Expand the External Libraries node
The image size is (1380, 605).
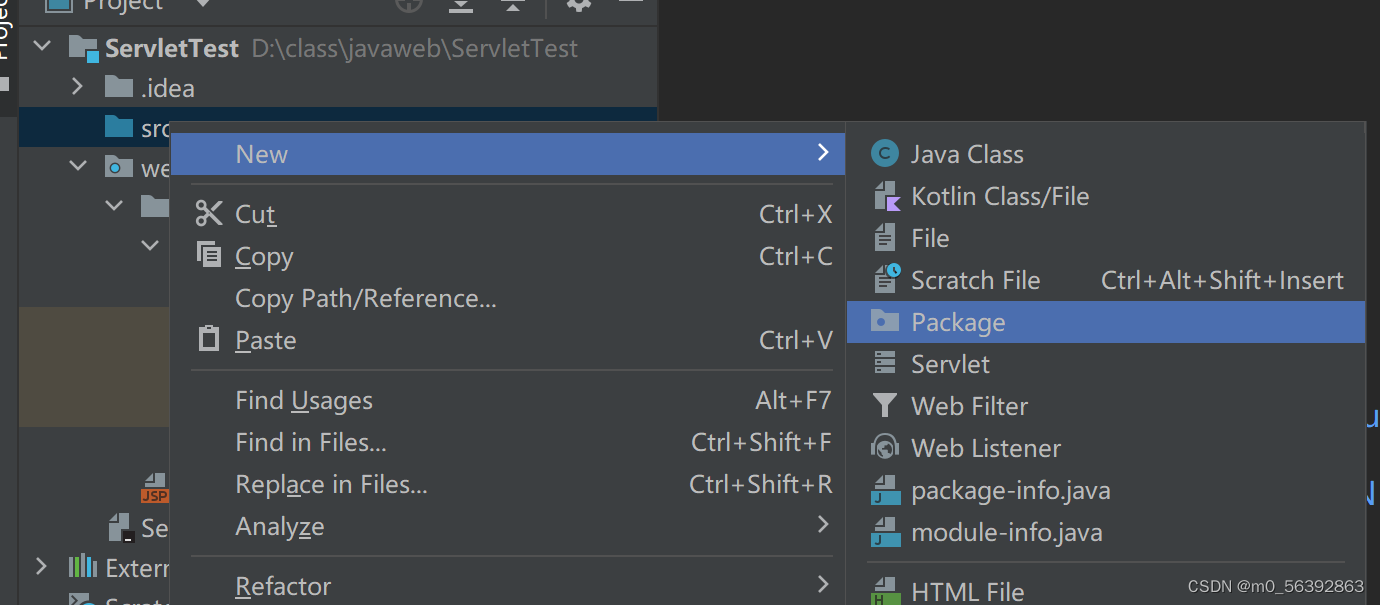coord(41,567)
